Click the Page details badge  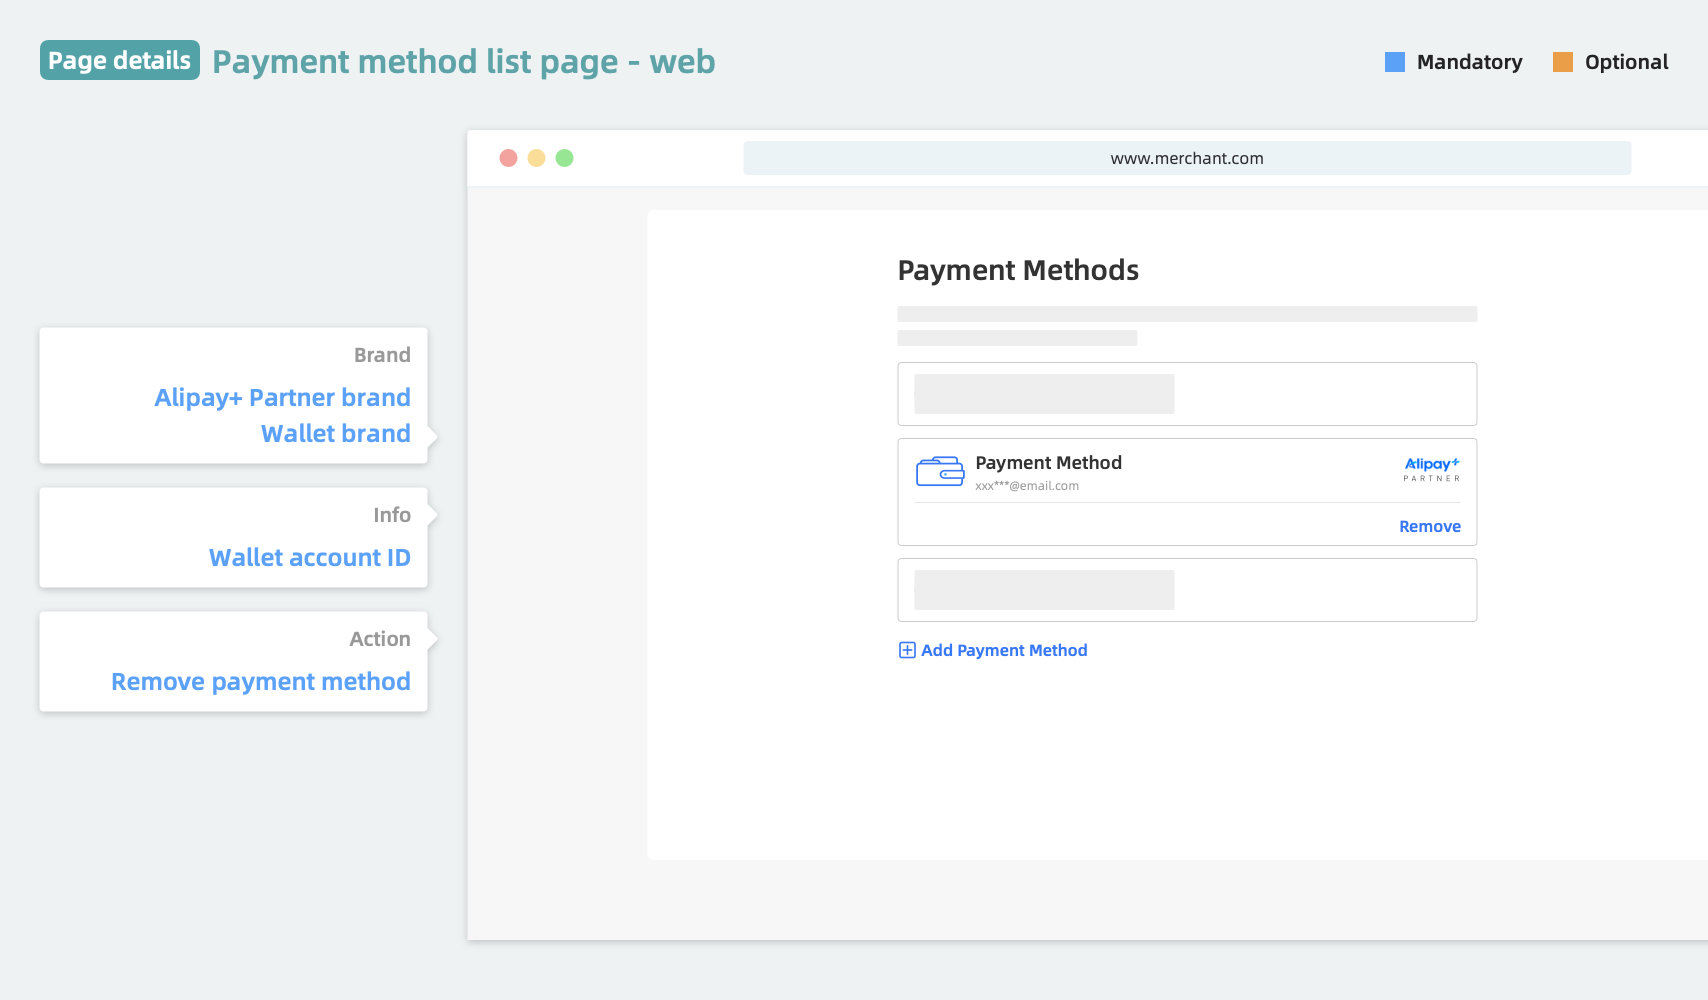pos(120,61)
